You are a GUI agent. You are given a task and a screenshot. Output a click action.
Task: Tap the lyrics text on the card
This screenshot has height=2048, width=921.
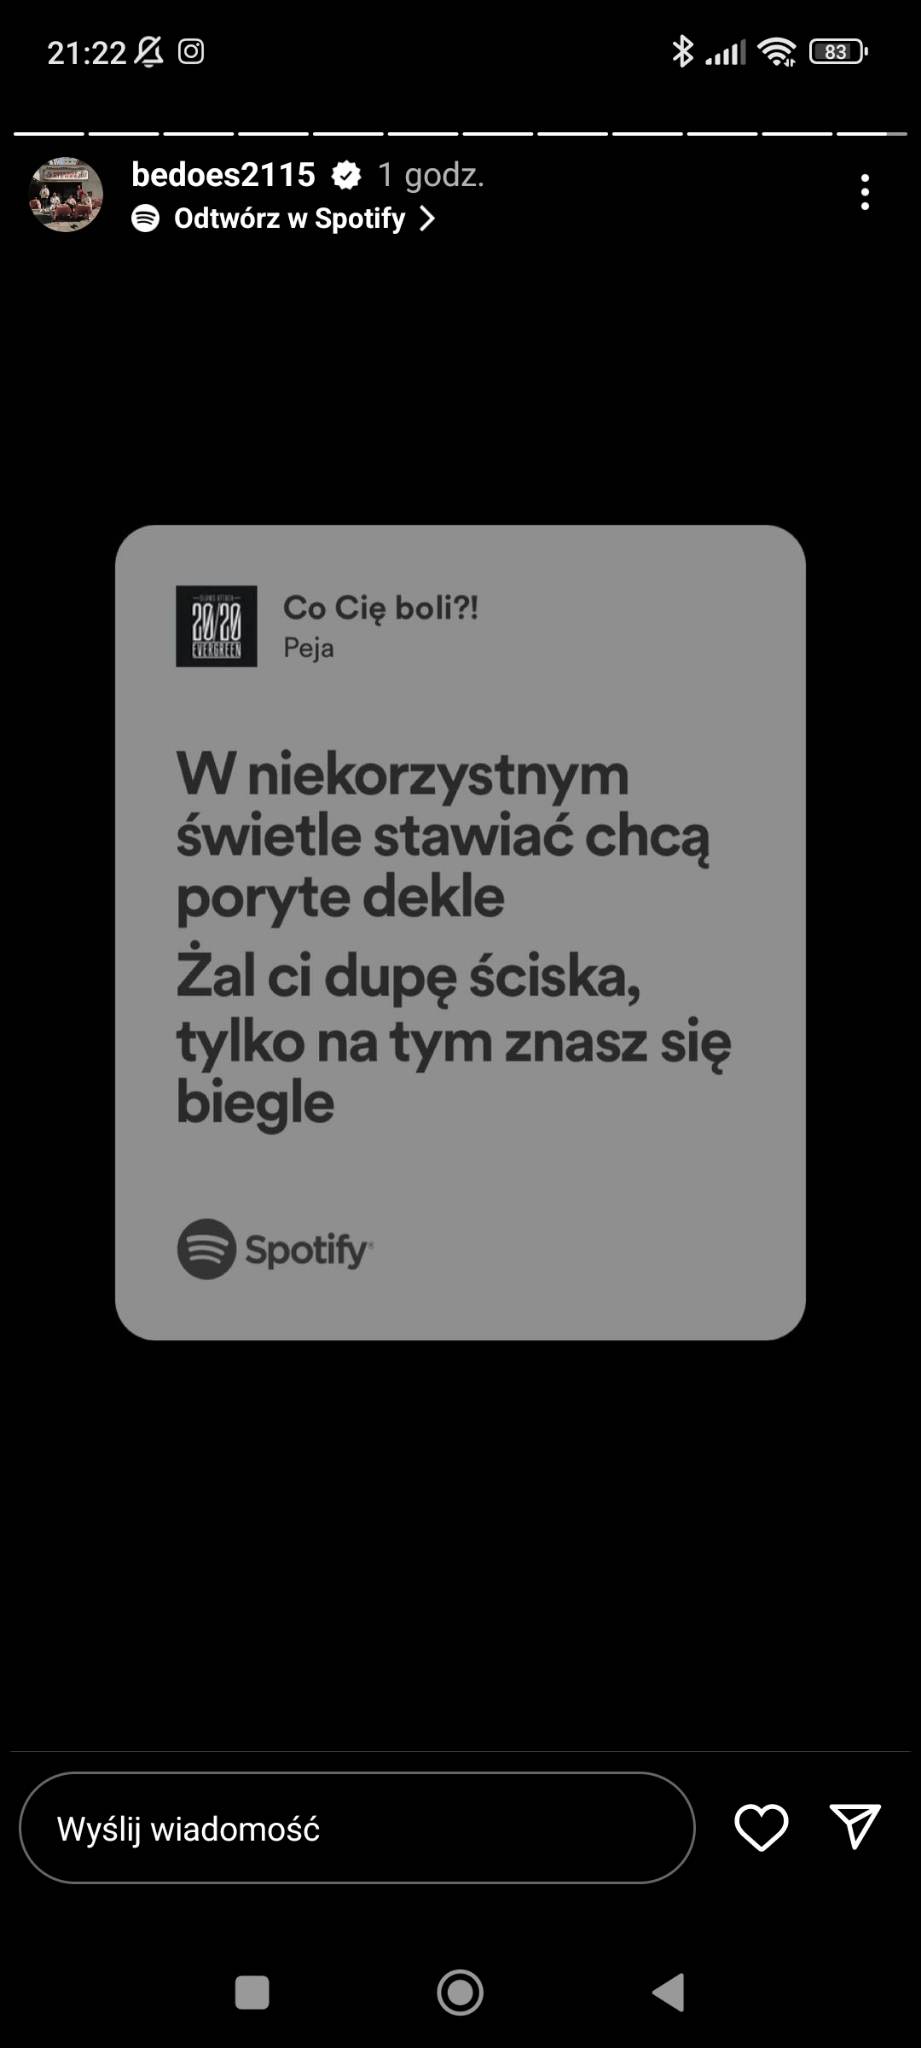(454, 938)
